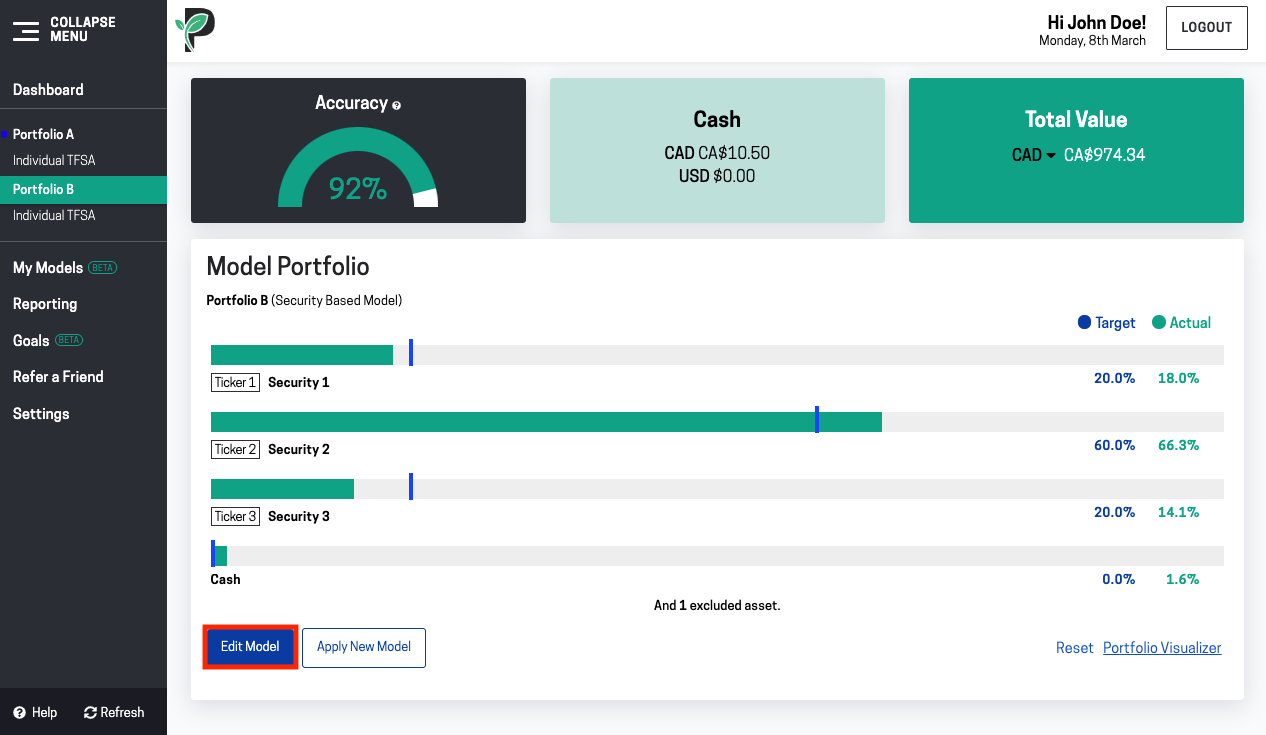1266x735 pixels.
Task: Open Settings in the sidebar
Action: click(41, 414)
